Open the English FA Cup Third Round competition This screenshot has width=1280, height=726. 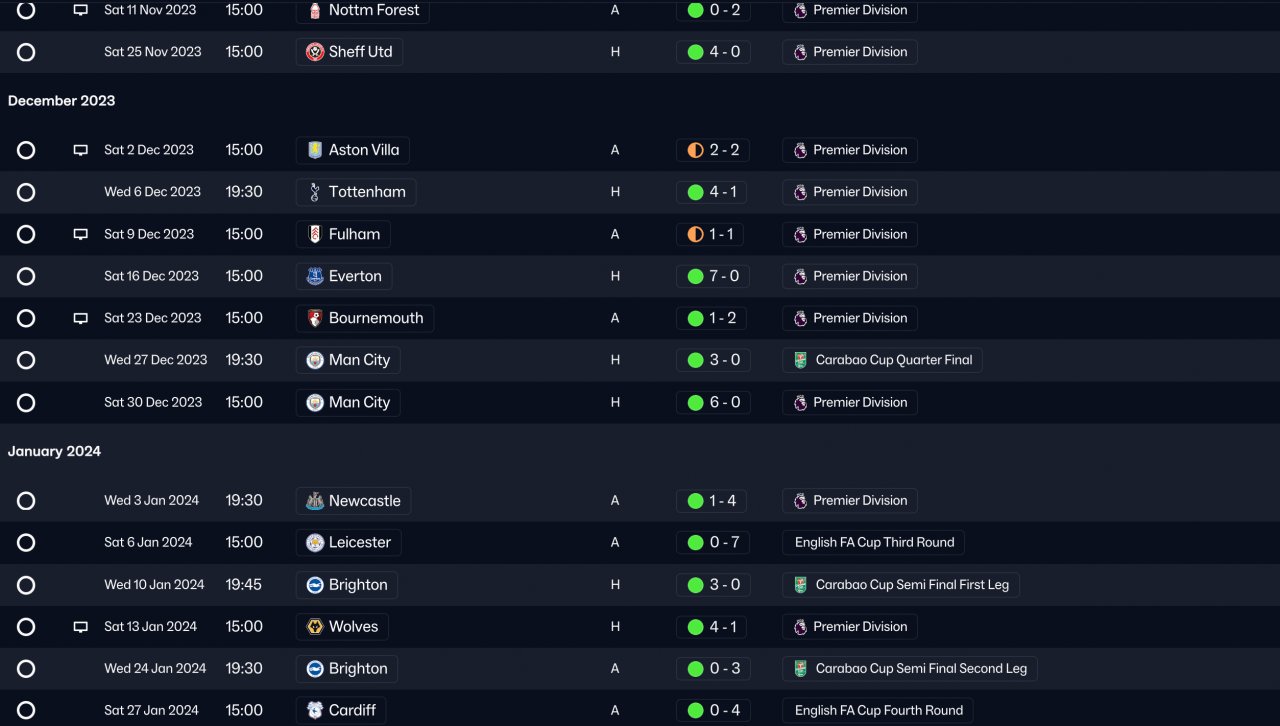coord(874,543)
